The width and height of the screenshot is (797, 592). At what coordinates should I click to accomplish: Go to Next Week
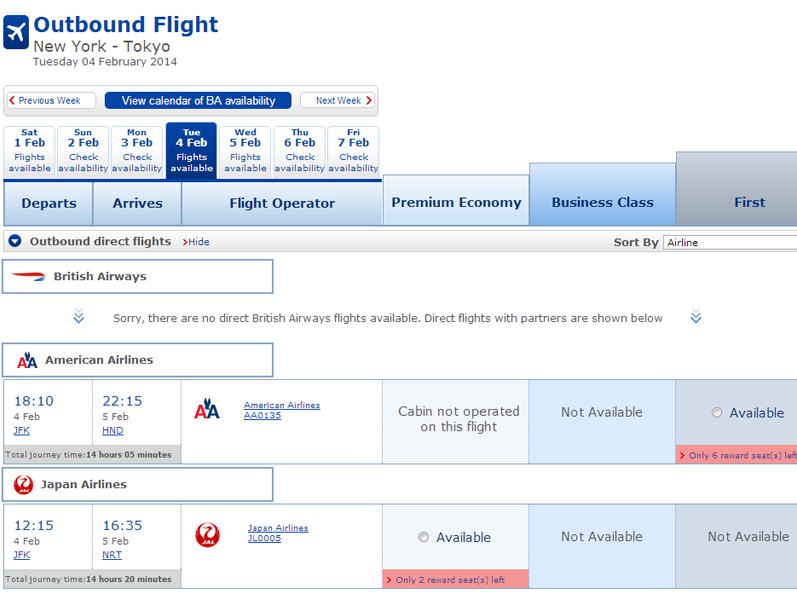coord(338,101)
